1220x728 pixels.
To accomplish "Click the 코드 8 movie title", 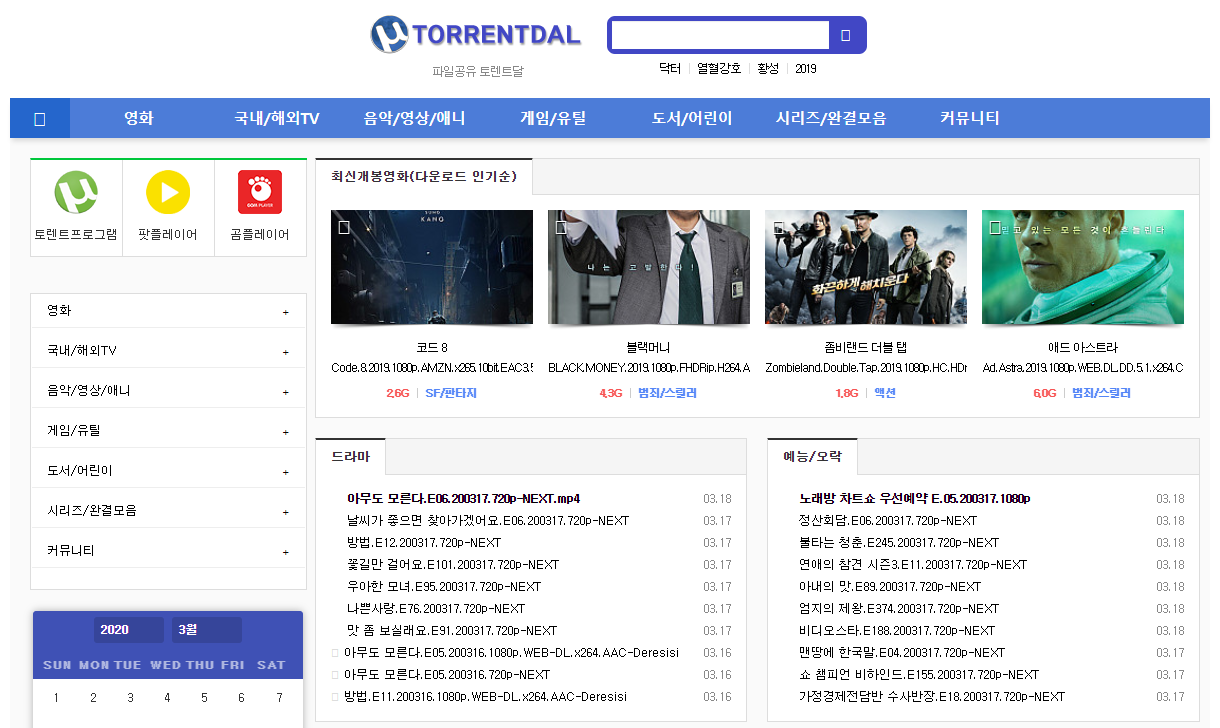I will (x=432, y=348).
